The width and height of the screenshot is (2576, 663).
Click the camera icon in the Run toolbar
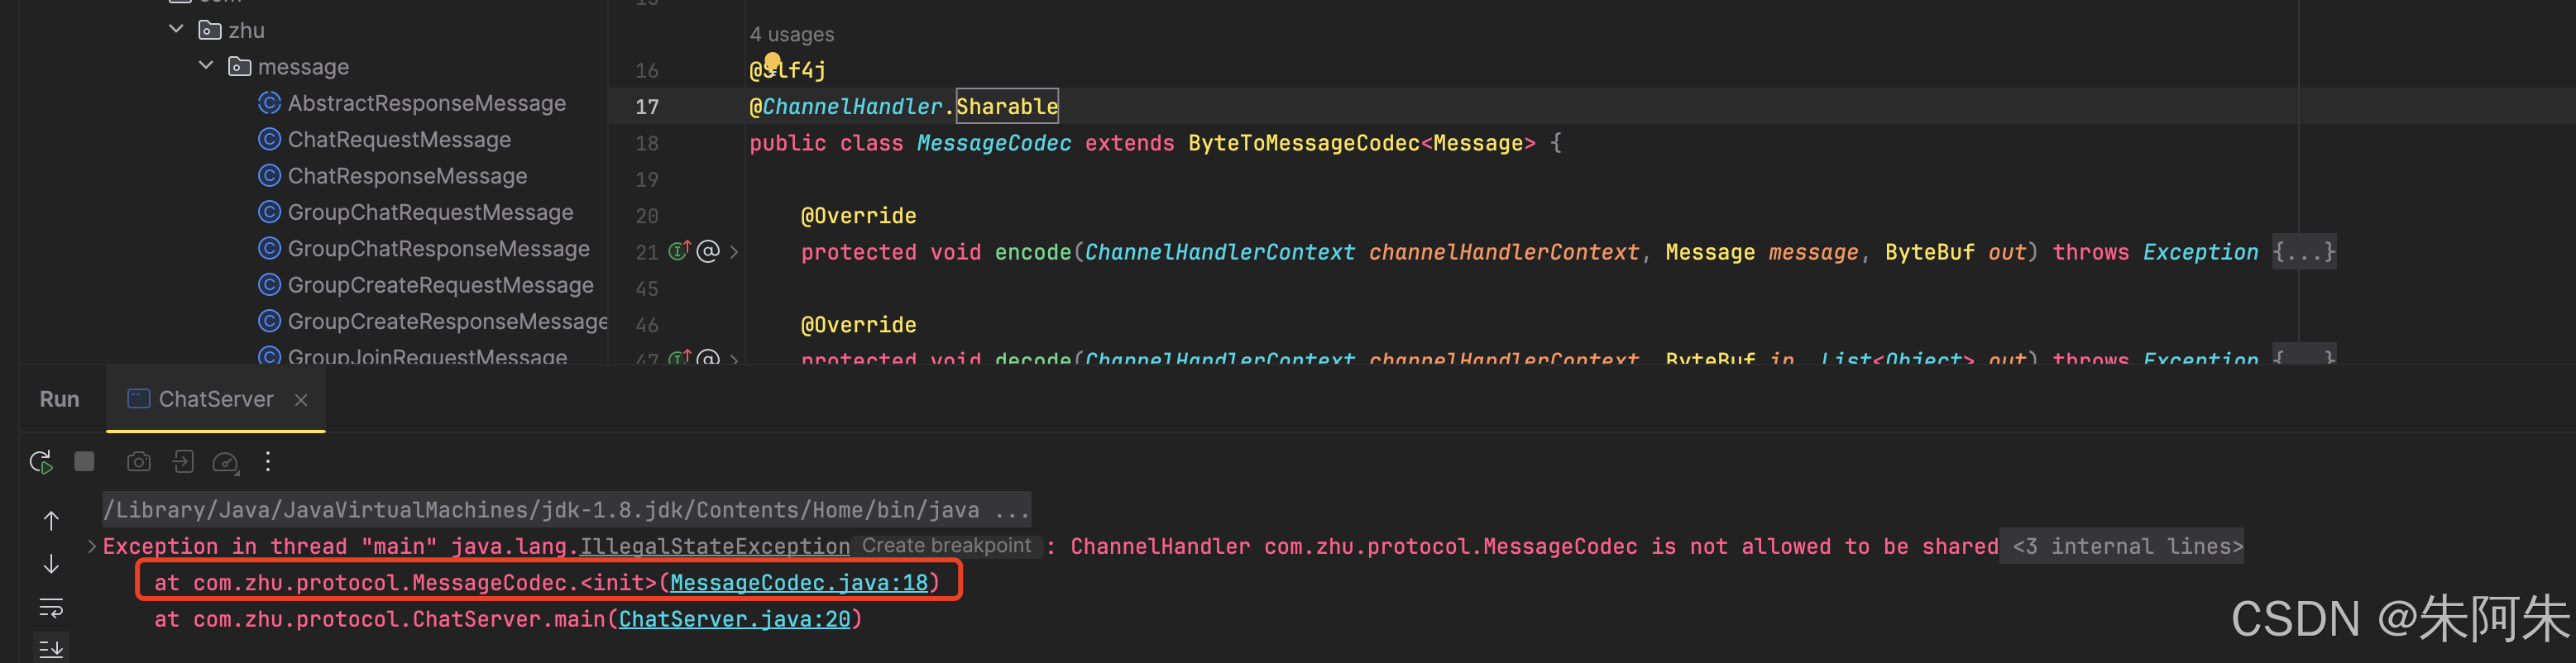(139, 461)
